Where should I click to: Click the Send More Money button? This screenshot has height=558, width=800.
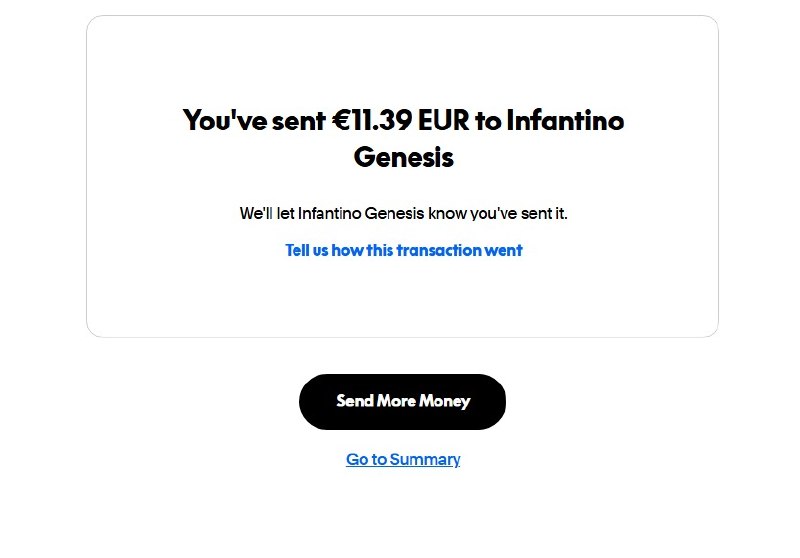point(402,401)
